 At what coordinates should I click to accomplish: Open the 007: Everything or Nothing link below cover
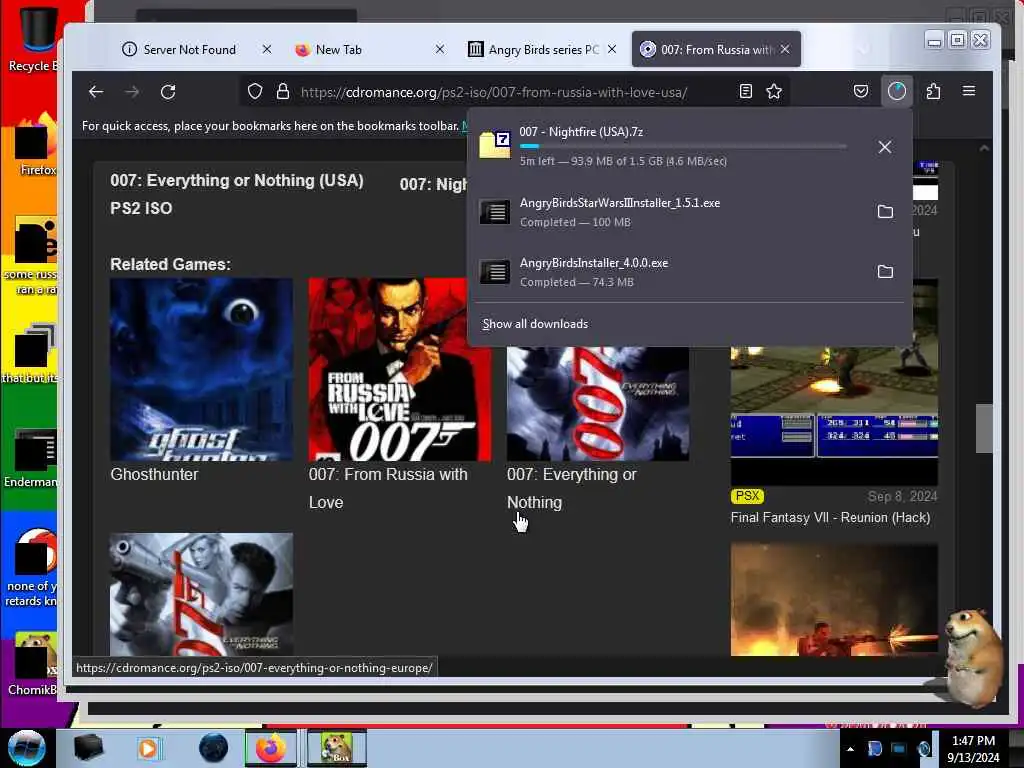tap(571, 488)
